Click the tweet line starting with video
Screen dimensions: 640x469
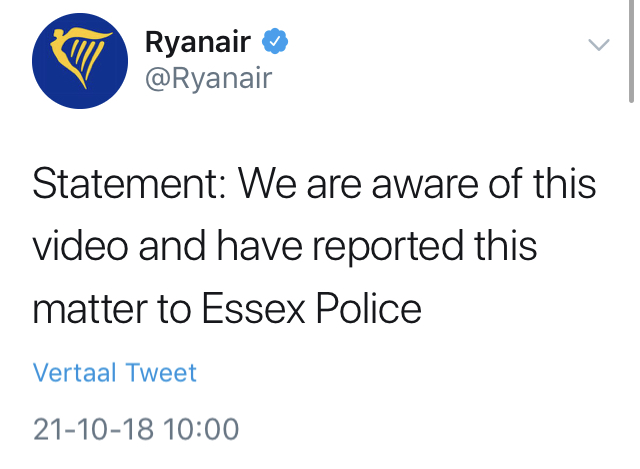(x=284, y=247)
